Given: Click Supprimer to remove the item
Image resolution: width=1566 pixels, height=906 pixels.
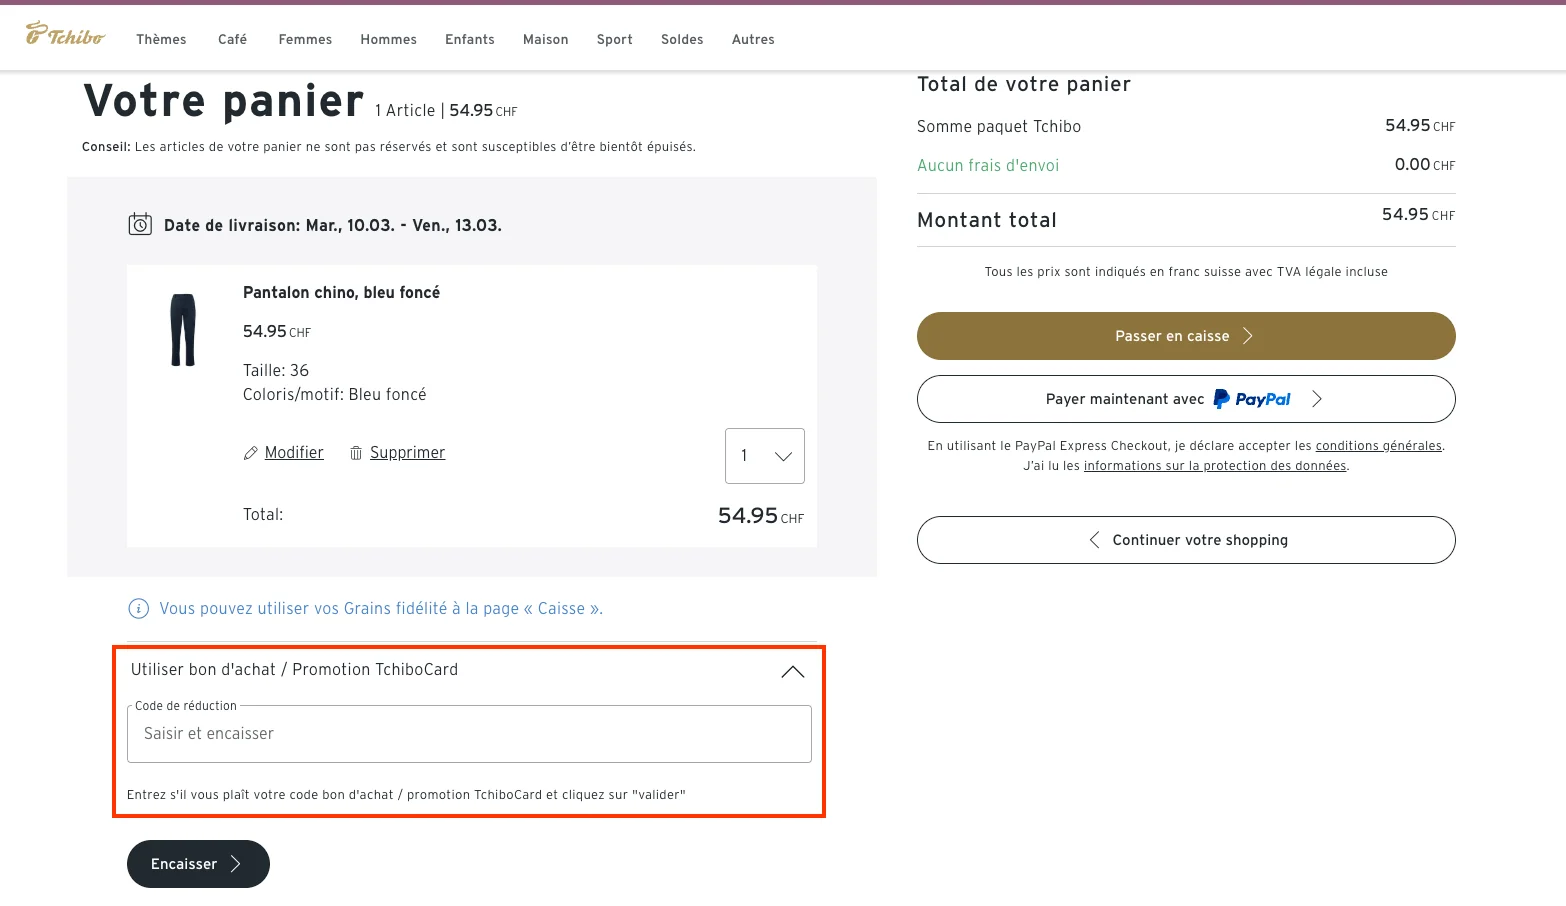Looking at the screenshot, I should (407, 452).
